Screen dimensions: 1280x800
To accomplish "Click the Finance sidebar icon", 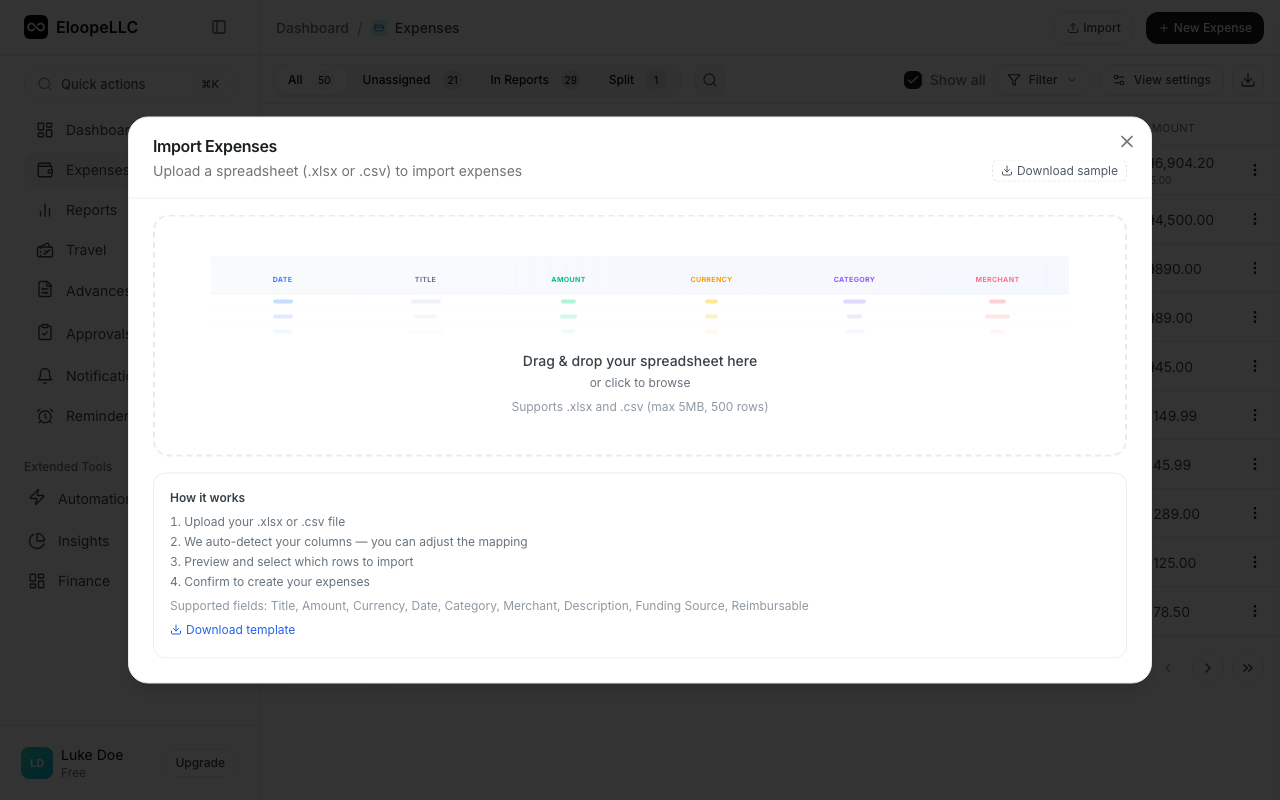I will click(x=37, y=581).
